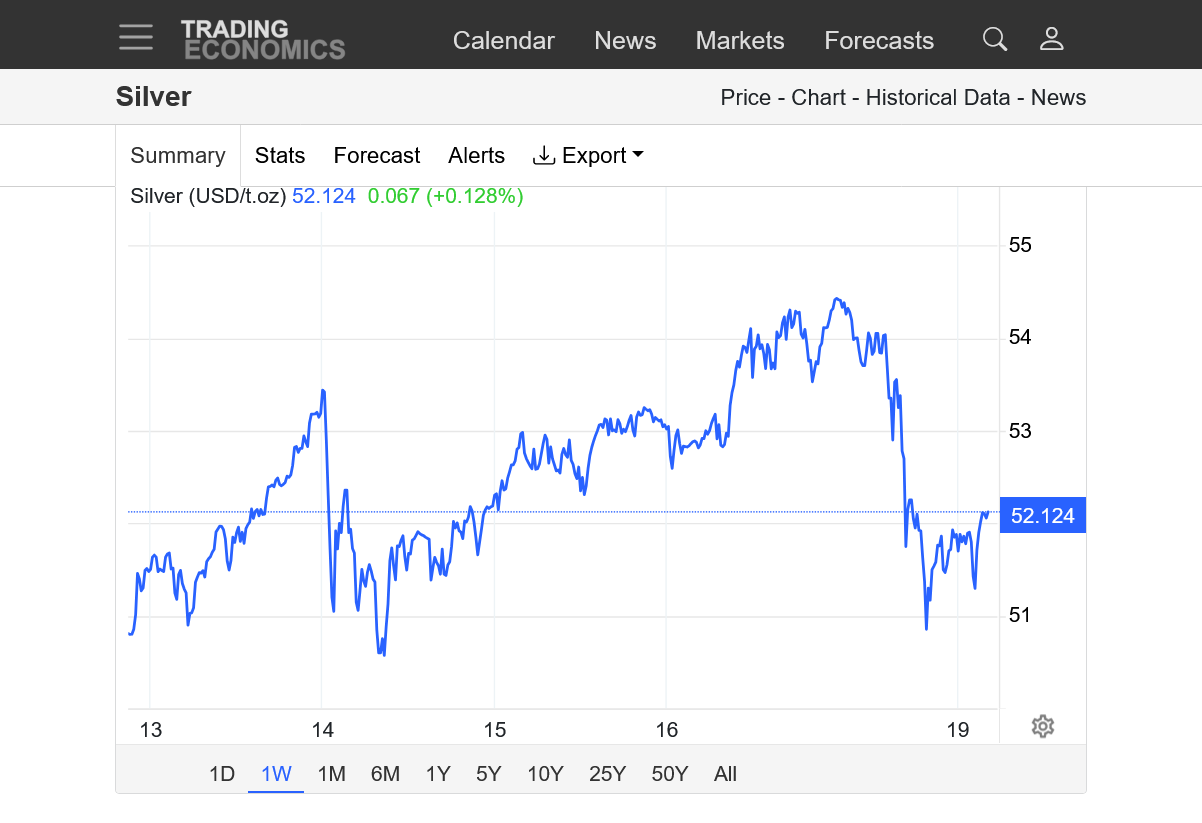Select the 1Y chart timeframe
Screen dimensions: 1202x823
[438, 774]
